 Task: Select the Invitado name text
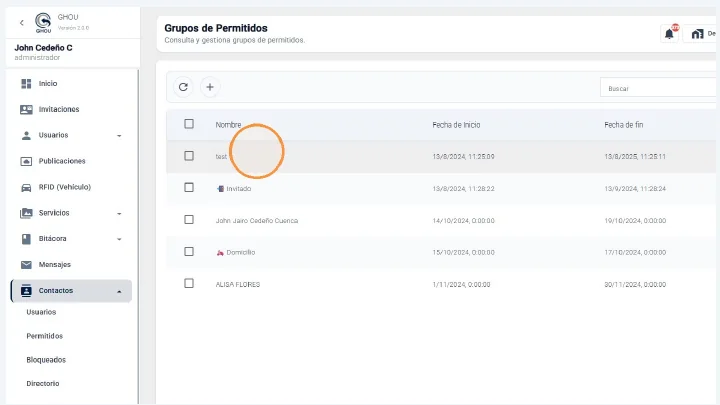pyautogui.click(x=238, y=189)
